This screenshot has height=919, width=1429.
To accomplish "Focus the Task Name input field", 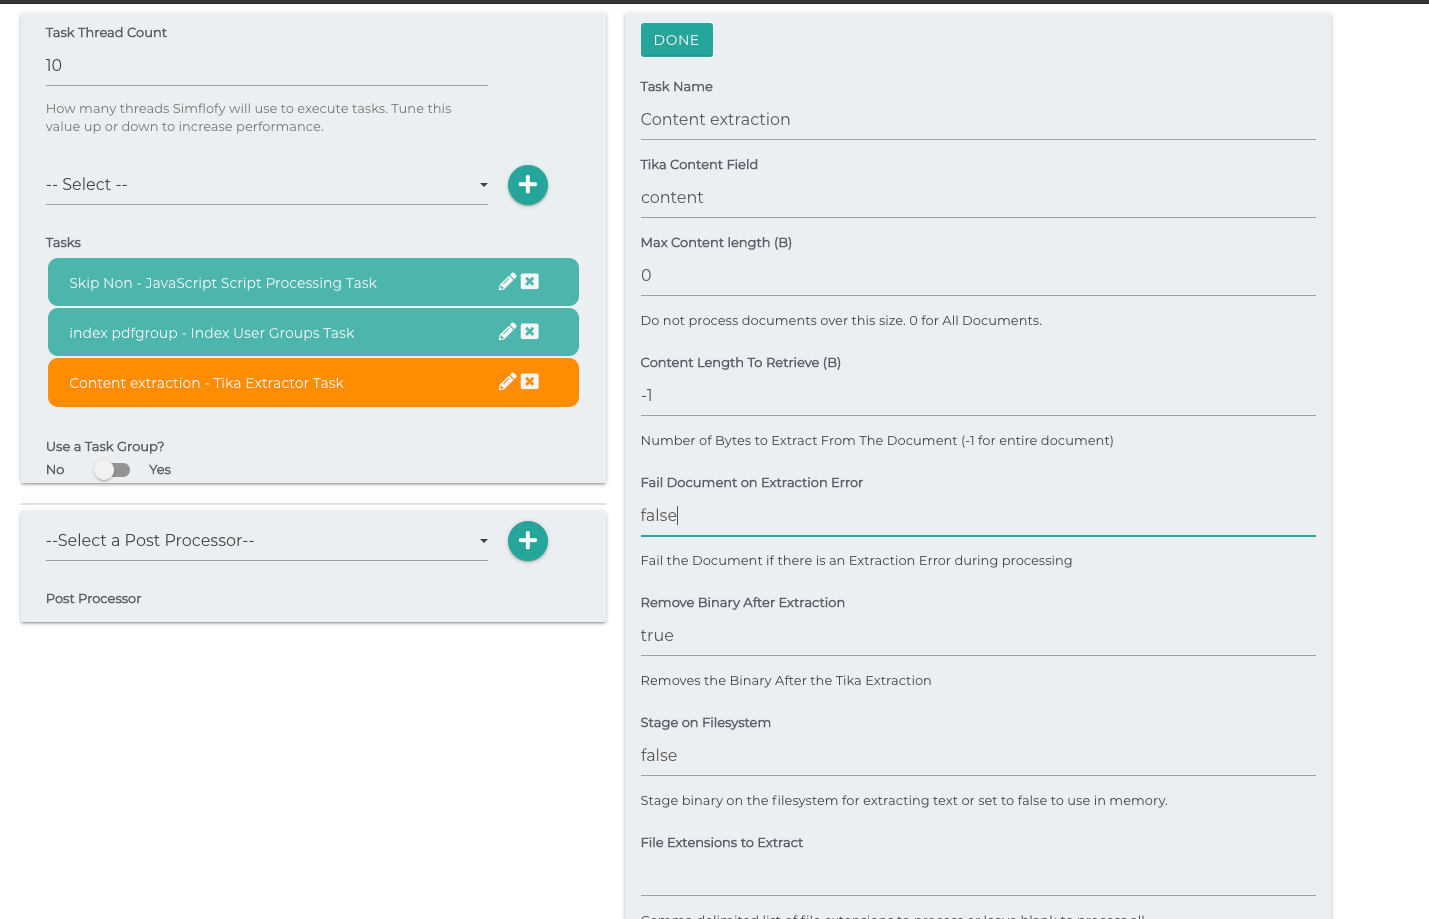I will [x=977, y=120].
